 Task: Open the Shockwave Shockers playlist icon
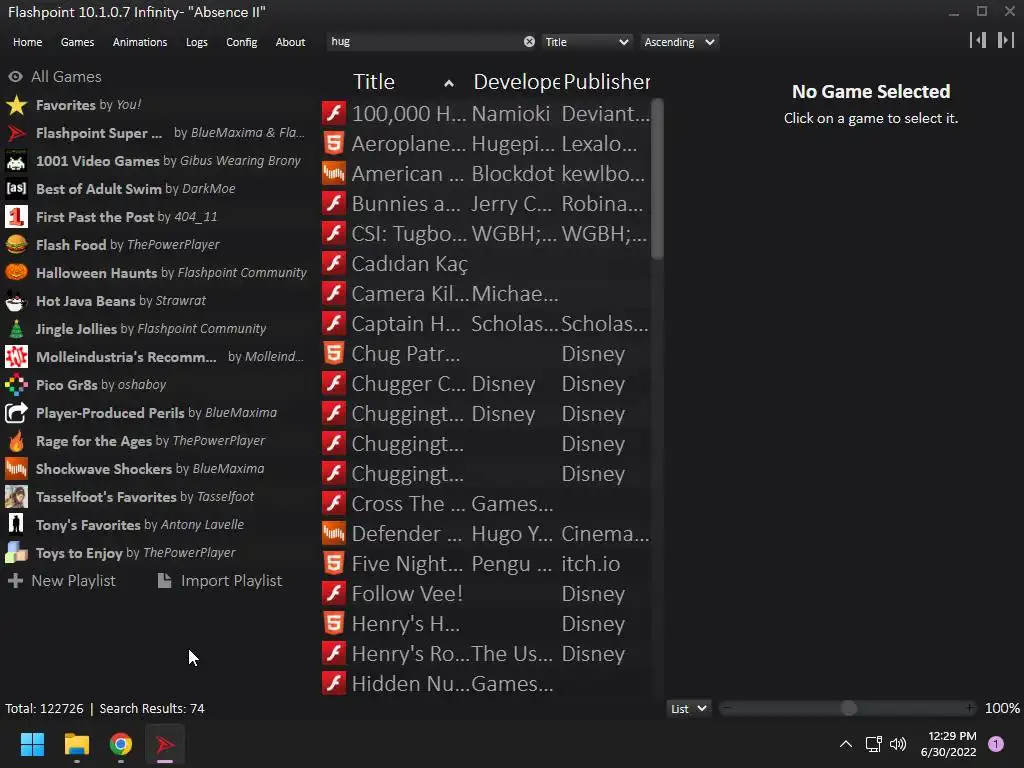pos(16,469)
